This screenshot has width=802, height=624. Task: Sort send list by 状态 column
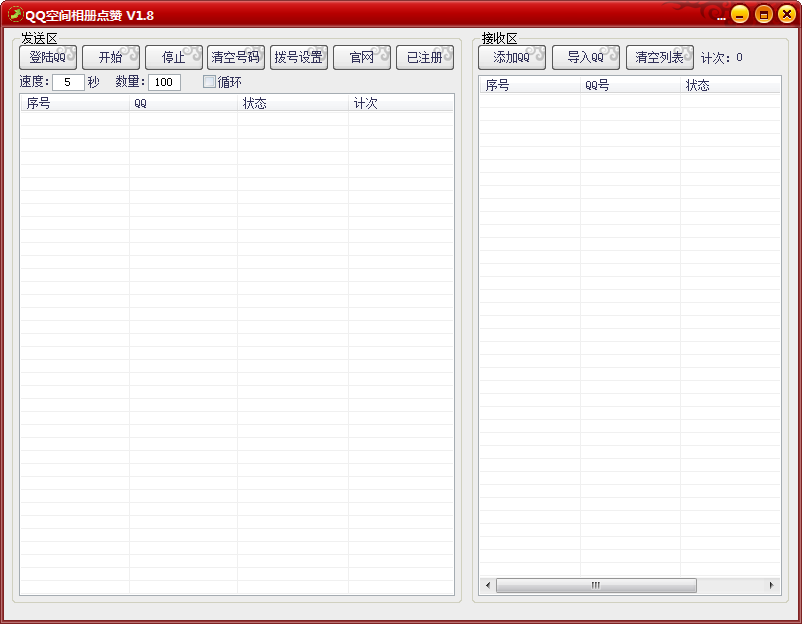coord(293,103)
